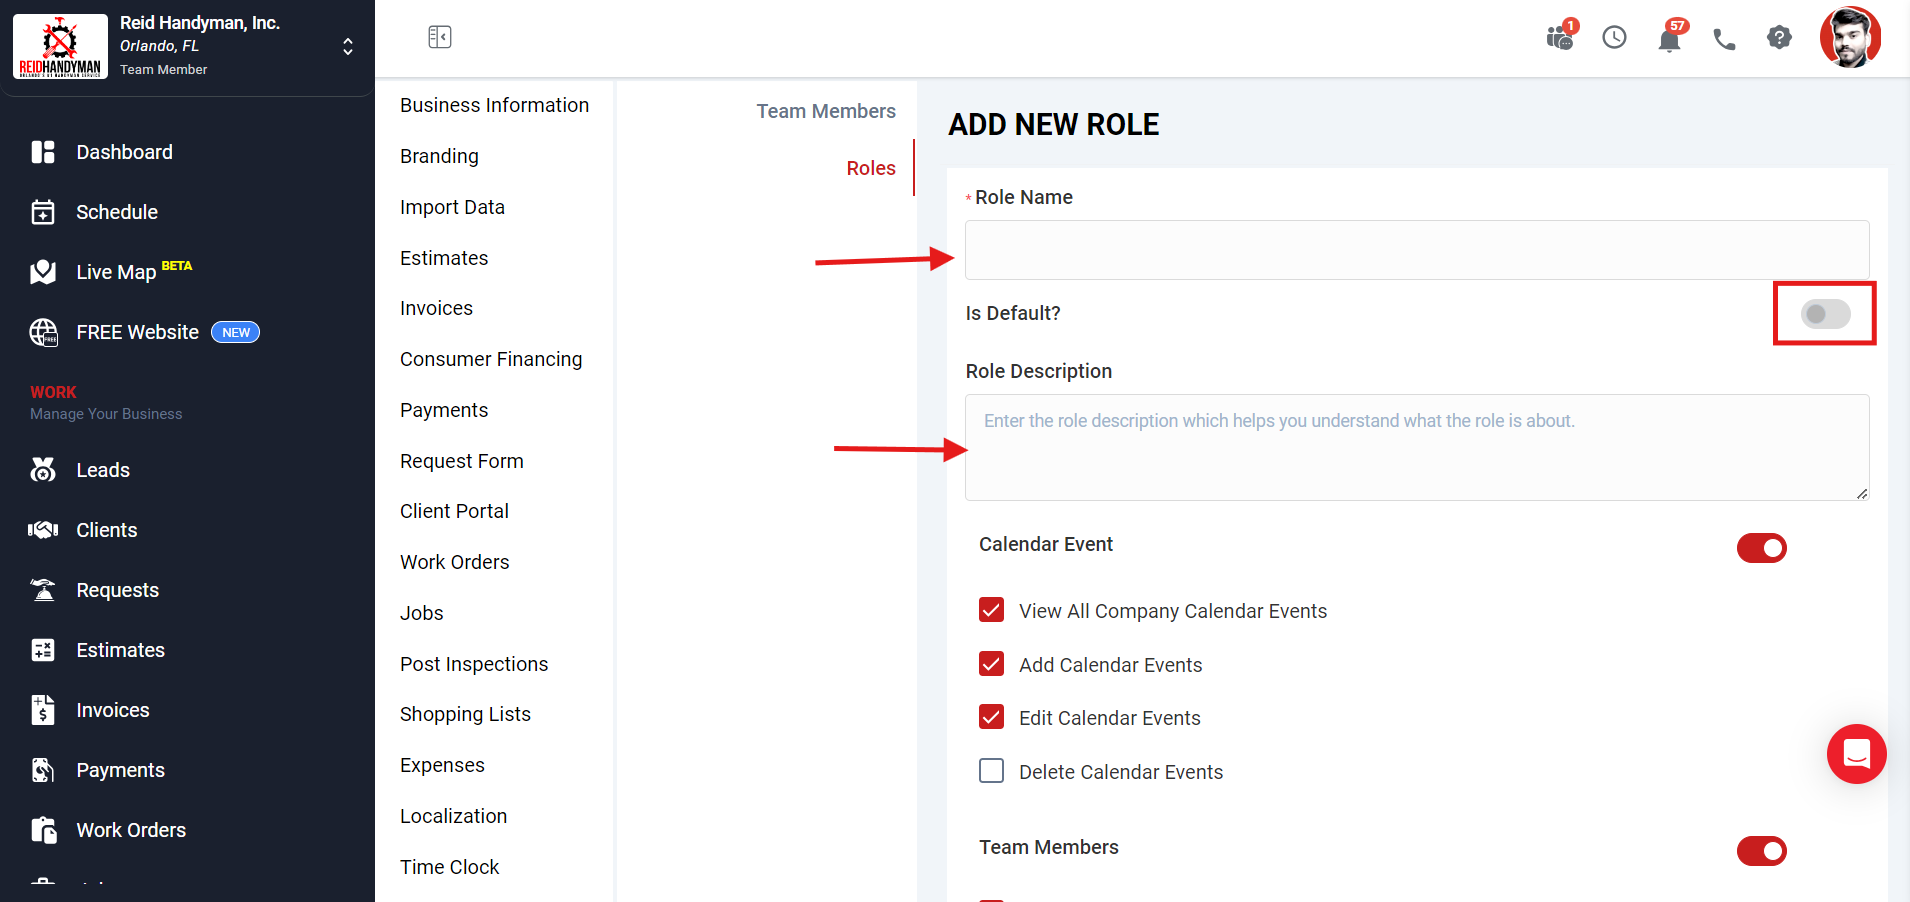Screen dimensions: 1910x902
Task: Disable the Calendar Event toggle
Action: pos(1761,548)
